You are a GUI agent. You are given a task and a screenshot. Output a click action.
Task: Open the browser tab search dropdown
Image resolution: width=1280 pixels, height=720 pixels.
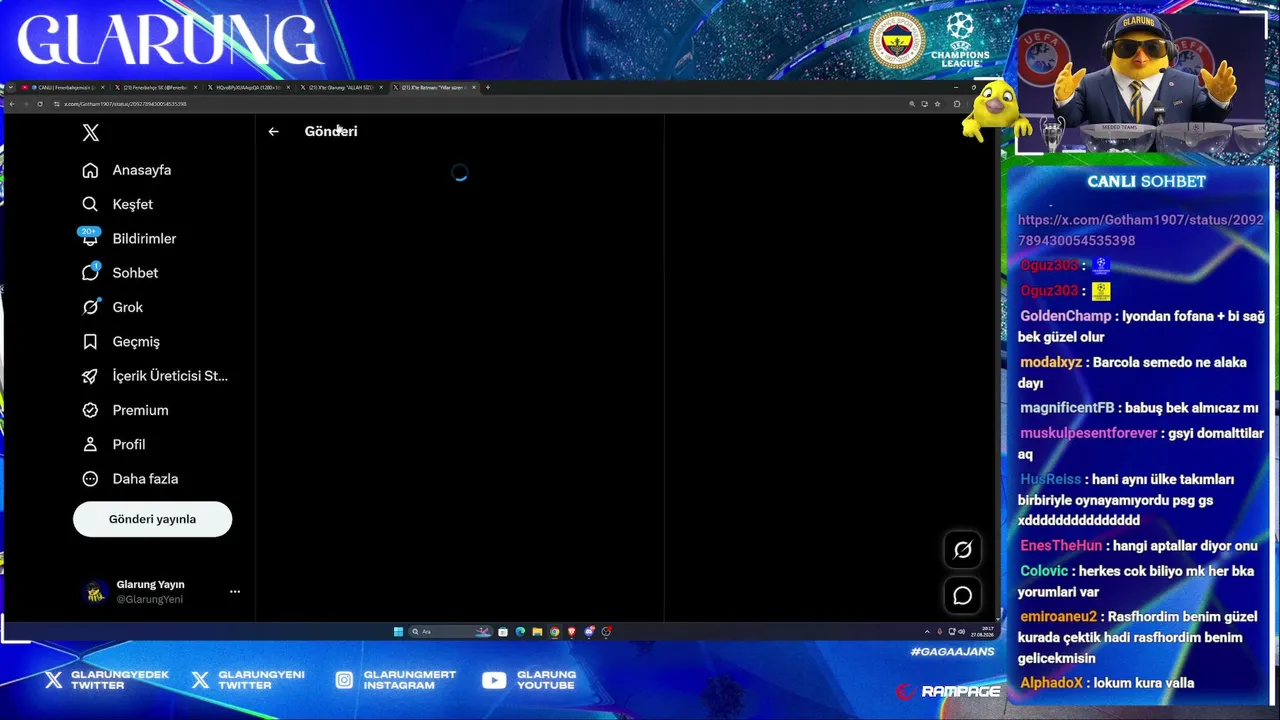pos(11,88)
